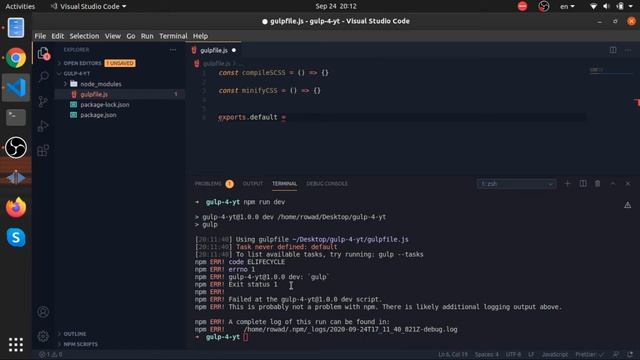Switch to OBS Studio in dock
640x360 pixels.
coord(16,147)
